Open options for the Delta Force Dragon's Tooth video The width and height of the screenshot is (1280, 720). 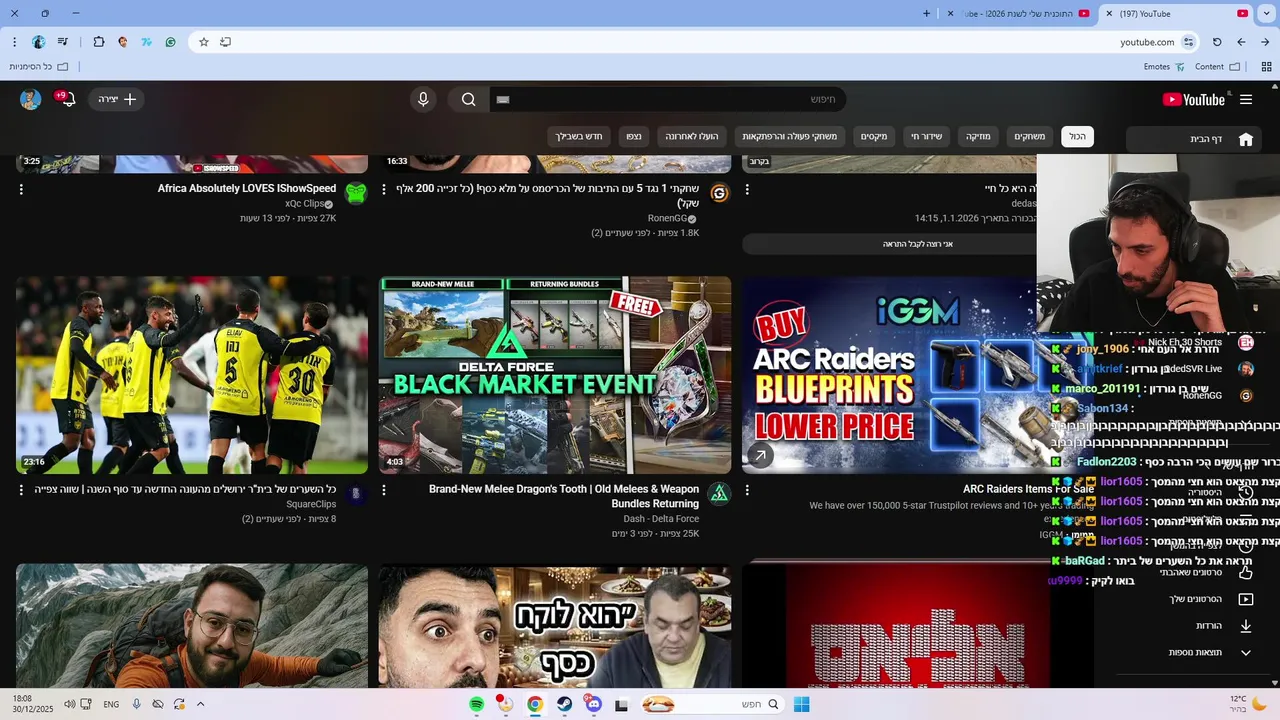384,490
